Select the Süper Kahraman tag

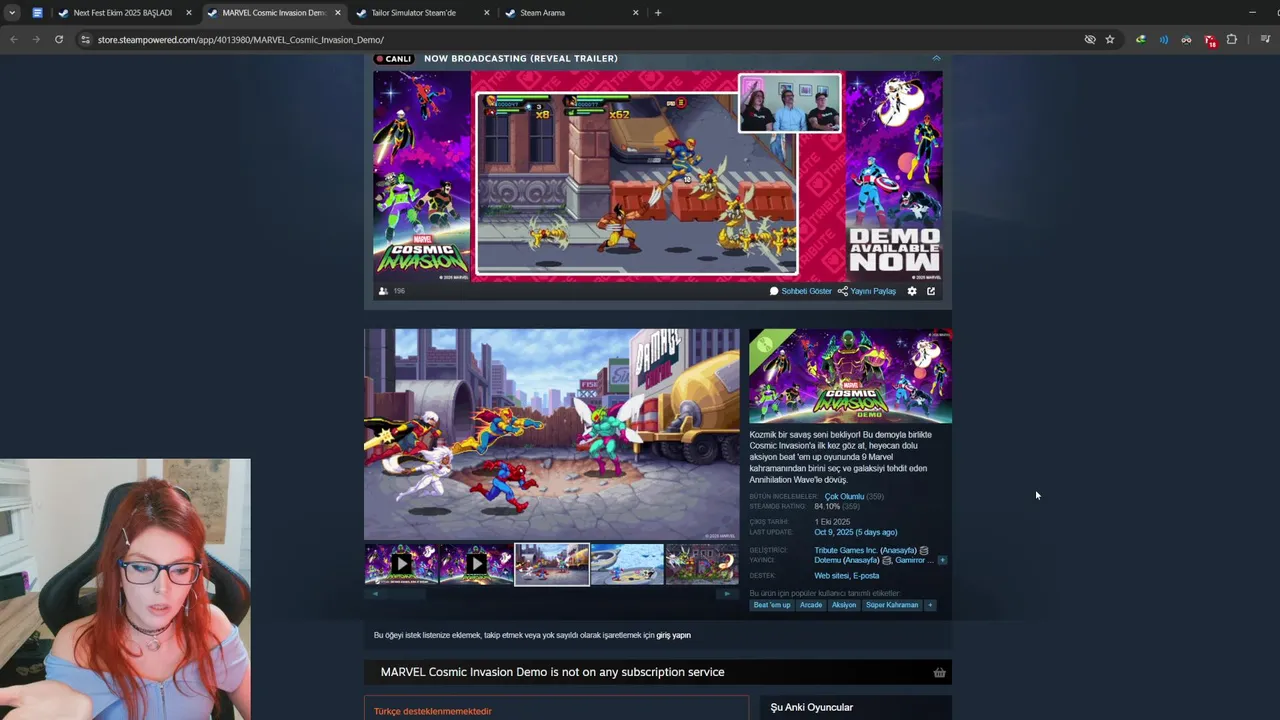(x=892, y=605)
